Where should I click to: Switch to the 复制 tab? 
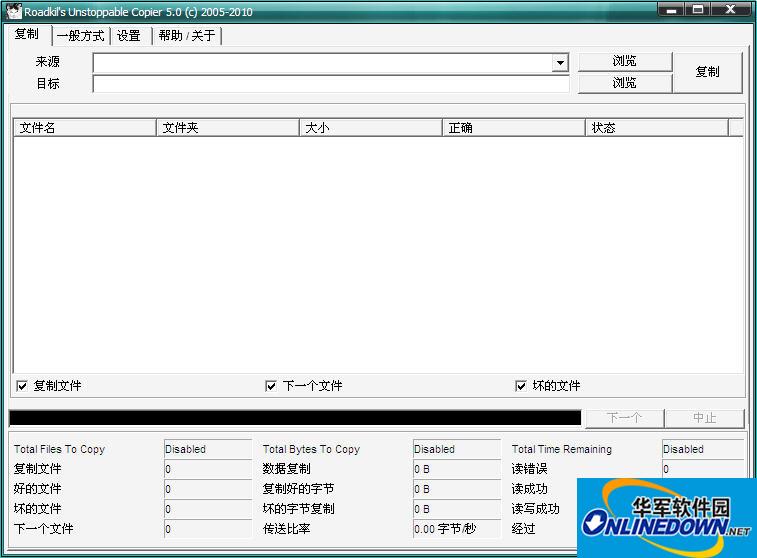pos(27,34)
